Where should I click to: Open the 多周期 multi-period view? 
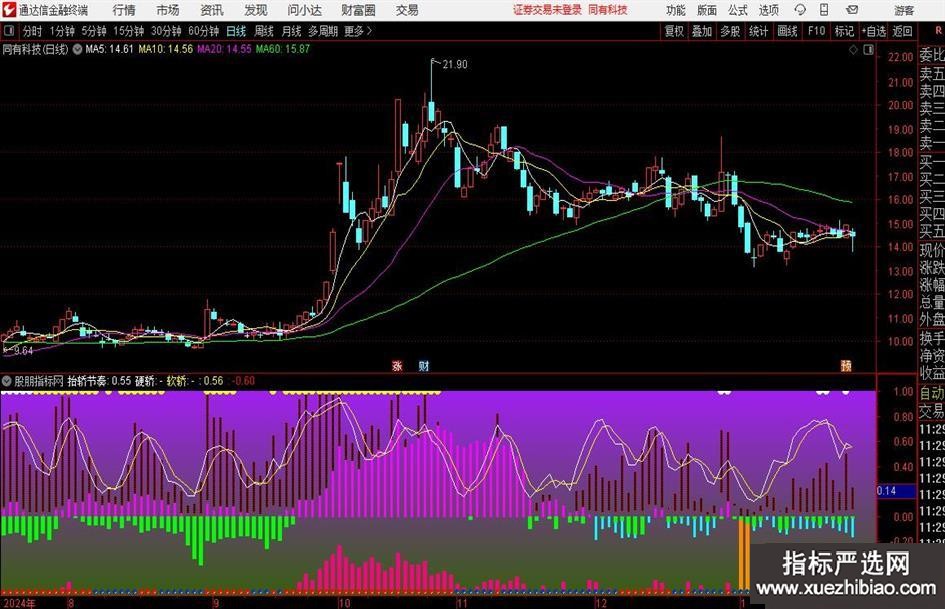click(323, 31)
